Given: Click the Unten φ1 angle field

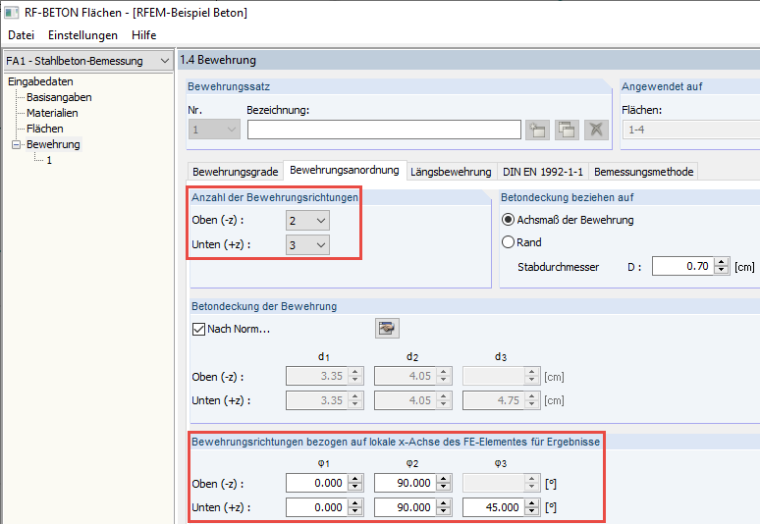Looking at the screenshot, I should [317, 507].
